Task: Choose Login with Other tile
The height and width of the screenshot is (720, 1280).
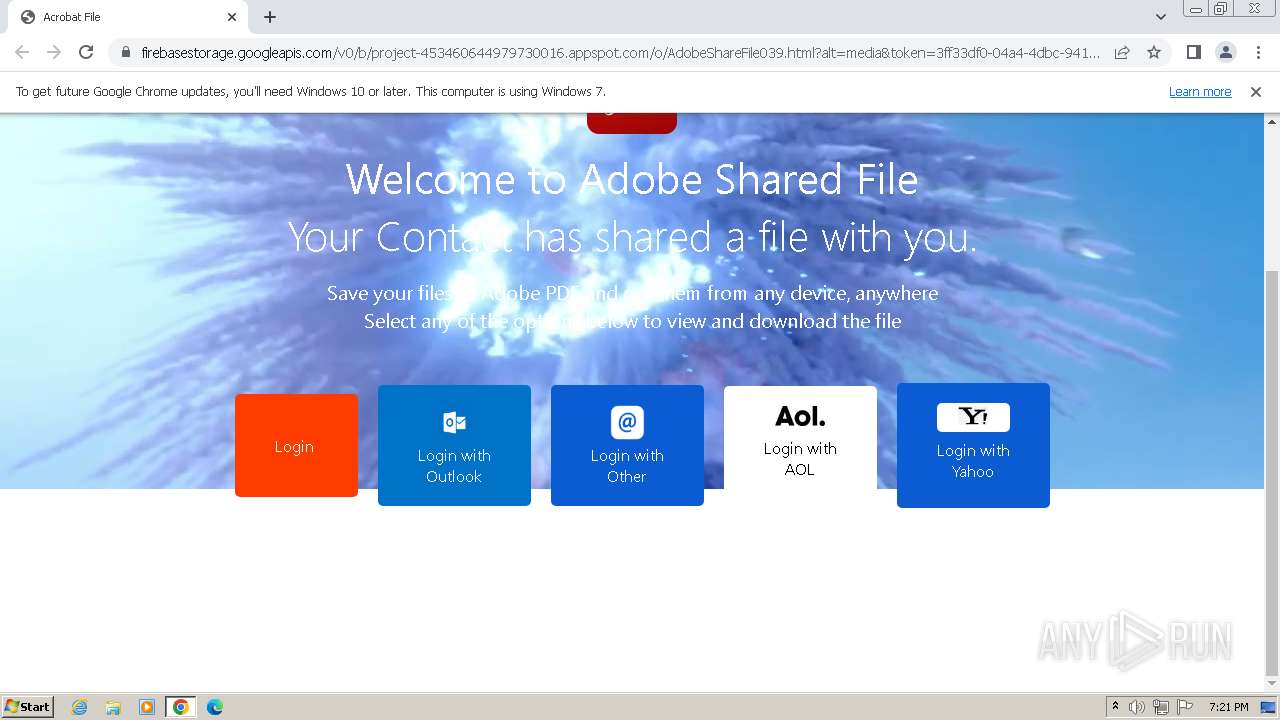Action: (x=627, y=445)
